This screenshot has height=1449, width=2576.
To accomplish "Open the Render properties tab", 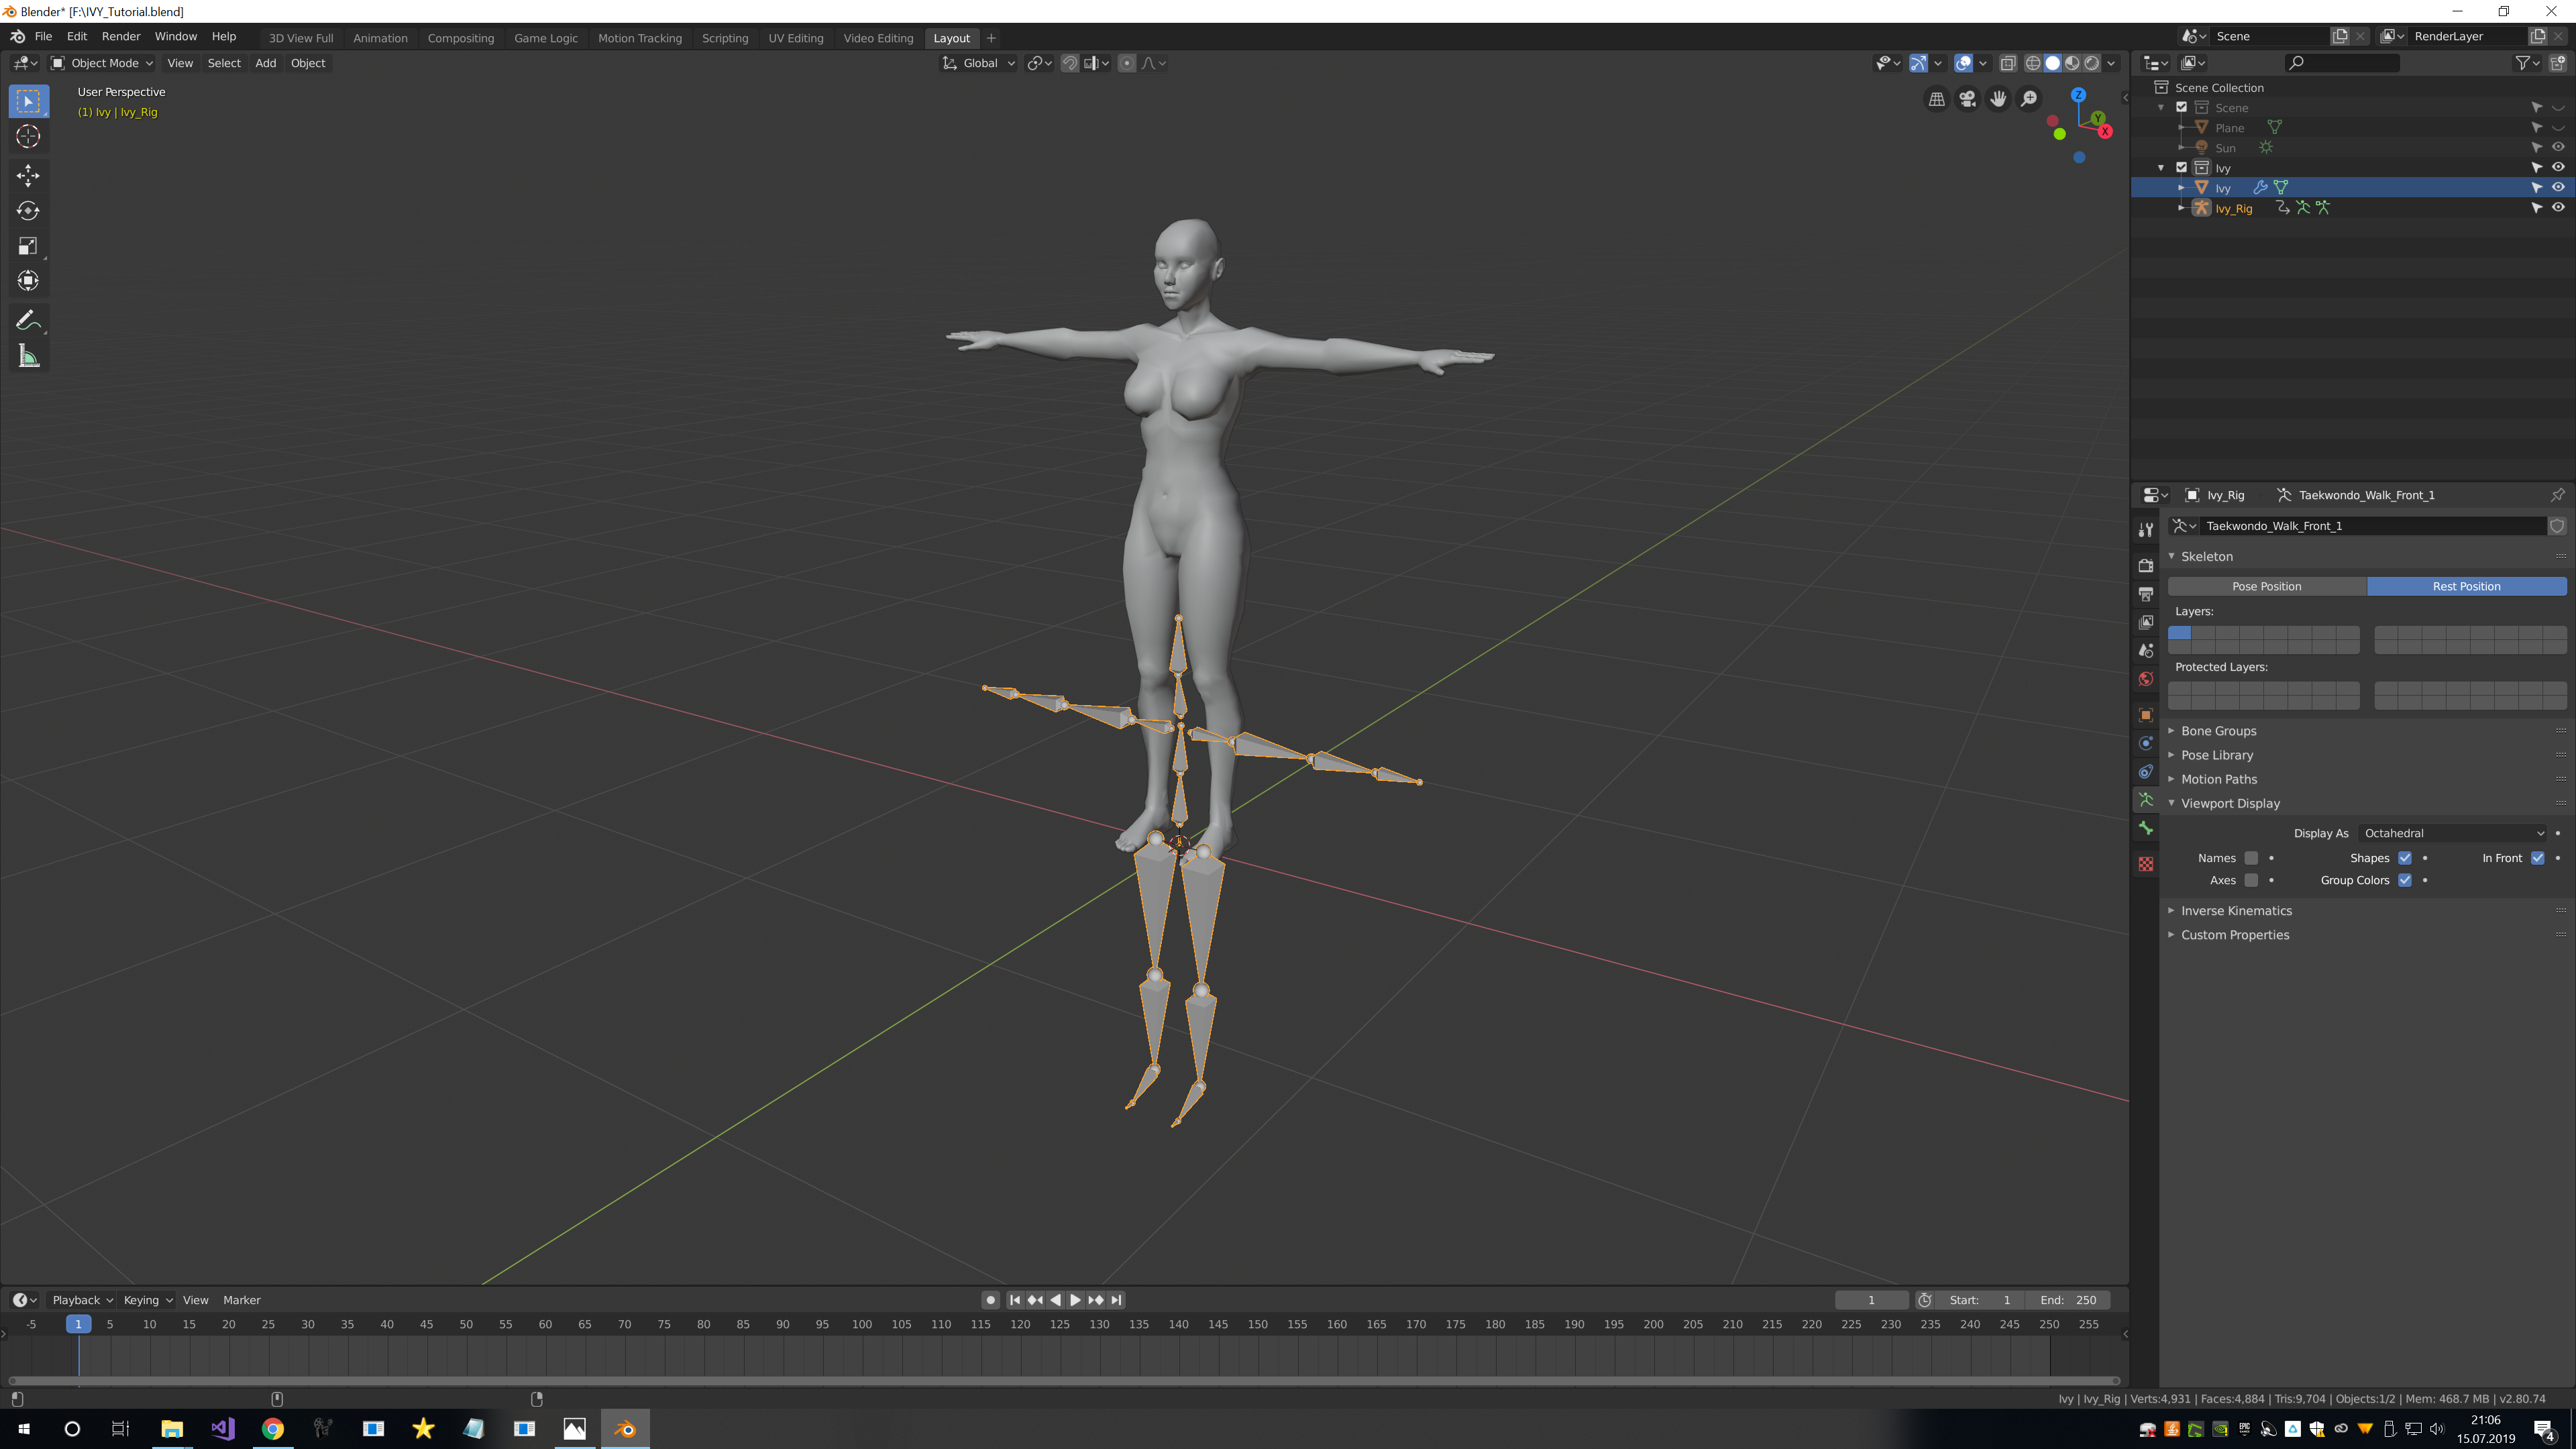I will pos(2145,565).
